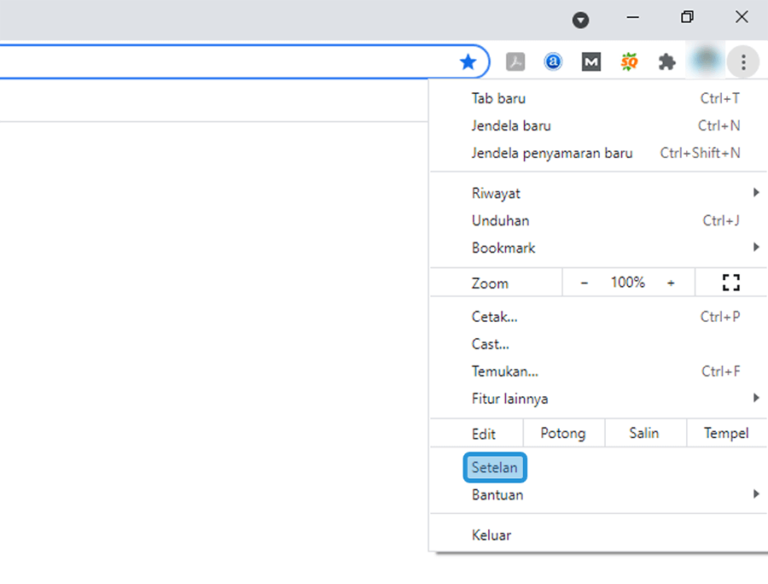Enter fullscreen mode via Zoom row icon
The image size is (768, 584).
coord(731,283)
